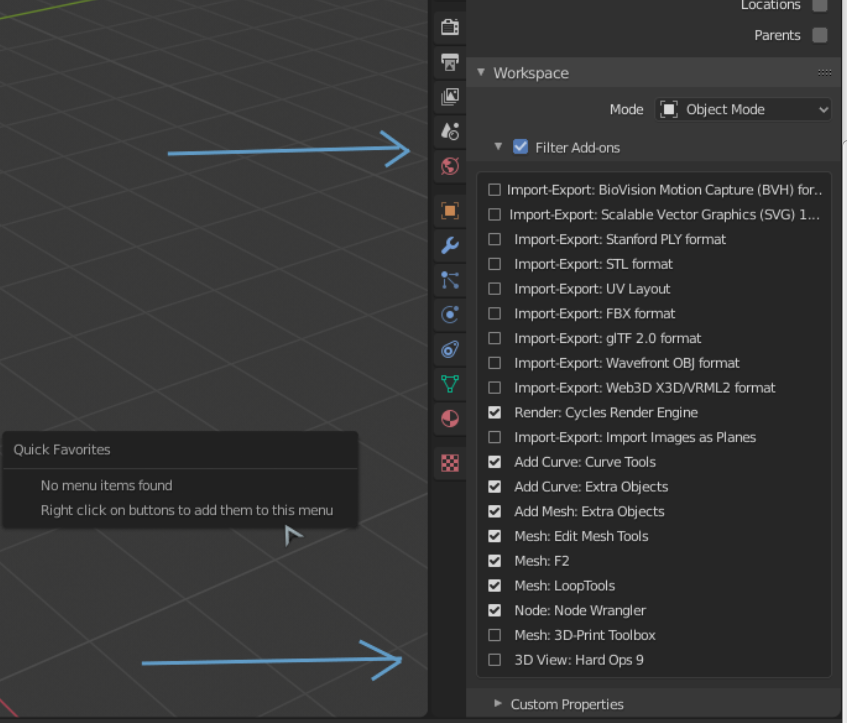Click 'No menu items found' text
The image size is (847, 723).
pos(106,485)
